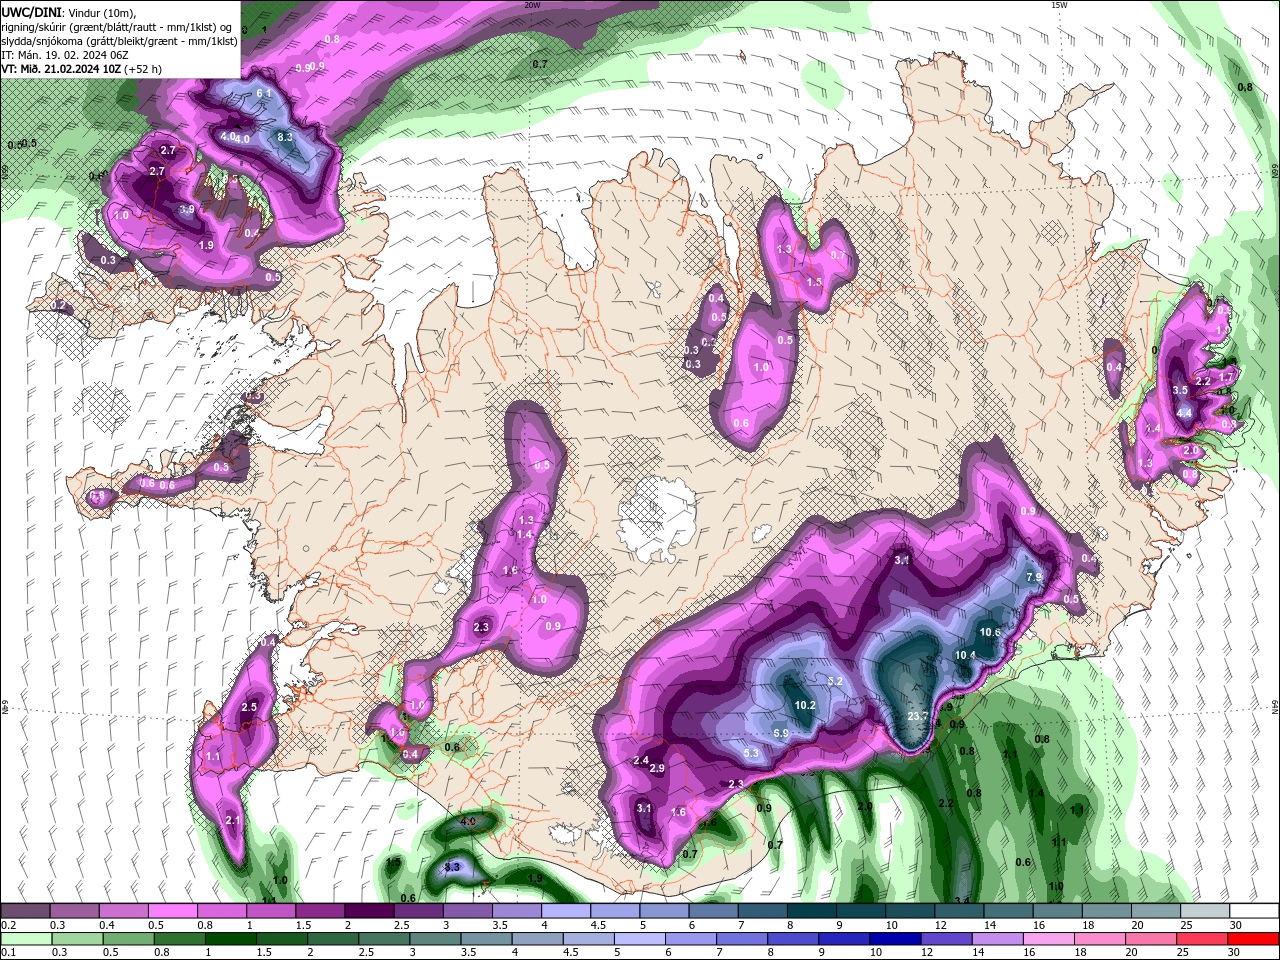The width and height of the screenshot is (1280, 960).
Task: Click the "20W" longitude label
Action: pyautogui.click(x=532, y=5)
